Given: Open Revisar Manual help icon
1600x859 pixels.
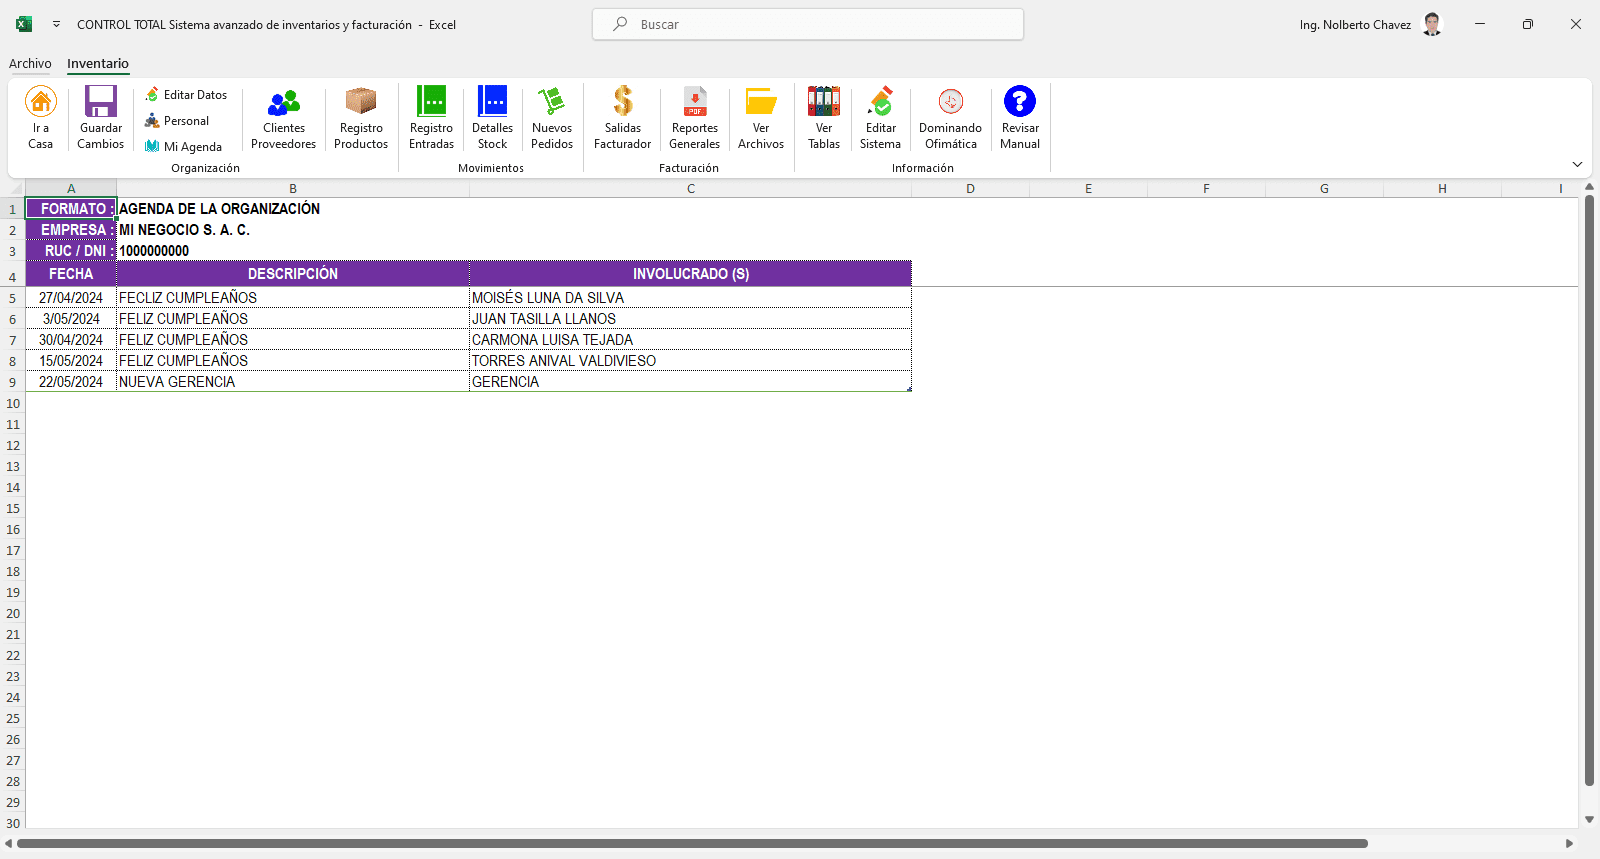Looking at the screenshot, I should [x=1020, y=117].
